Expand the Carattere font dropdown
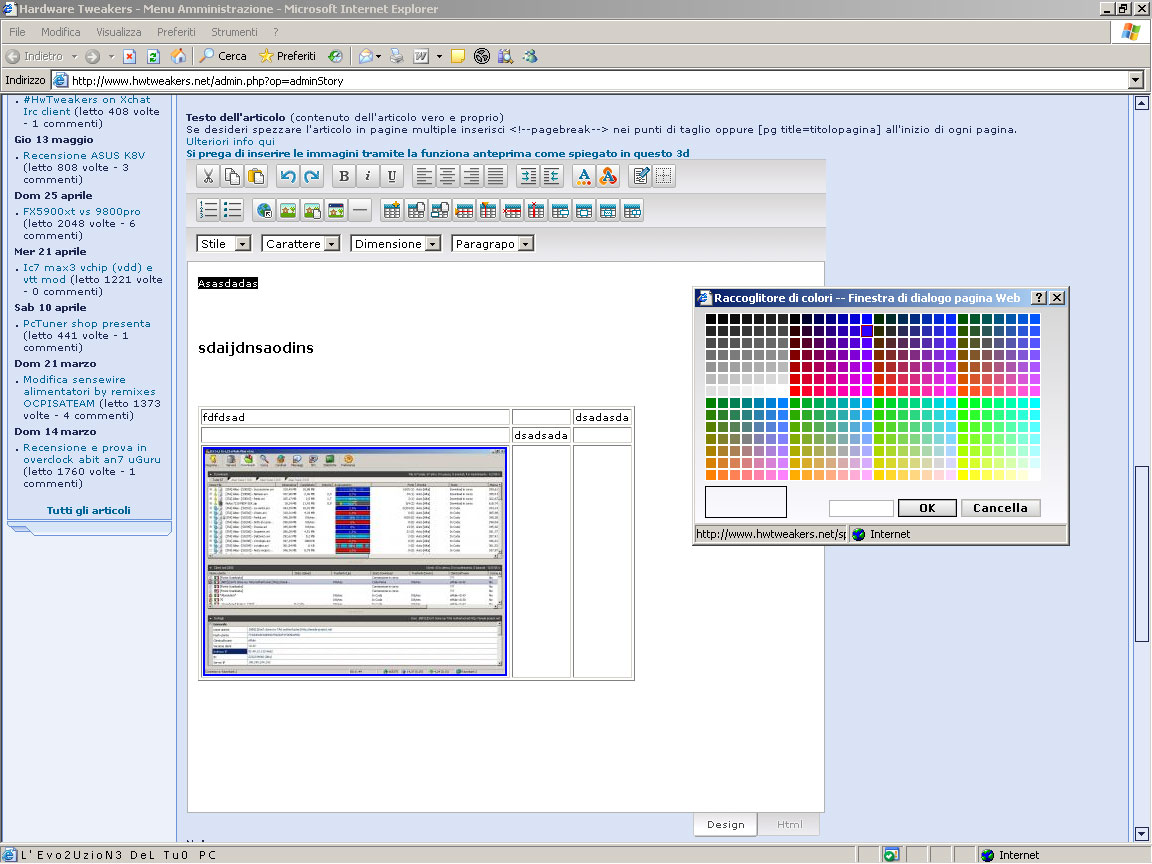 (x=331, y=244)
